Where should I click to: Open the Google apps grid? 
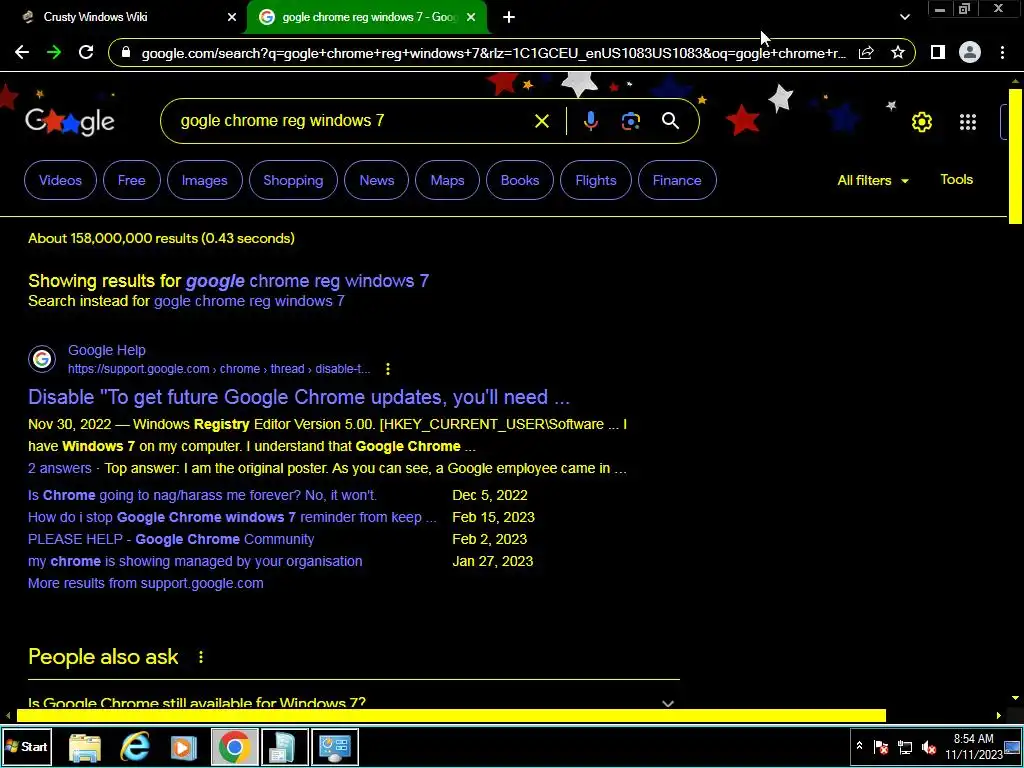click(968, 121)
